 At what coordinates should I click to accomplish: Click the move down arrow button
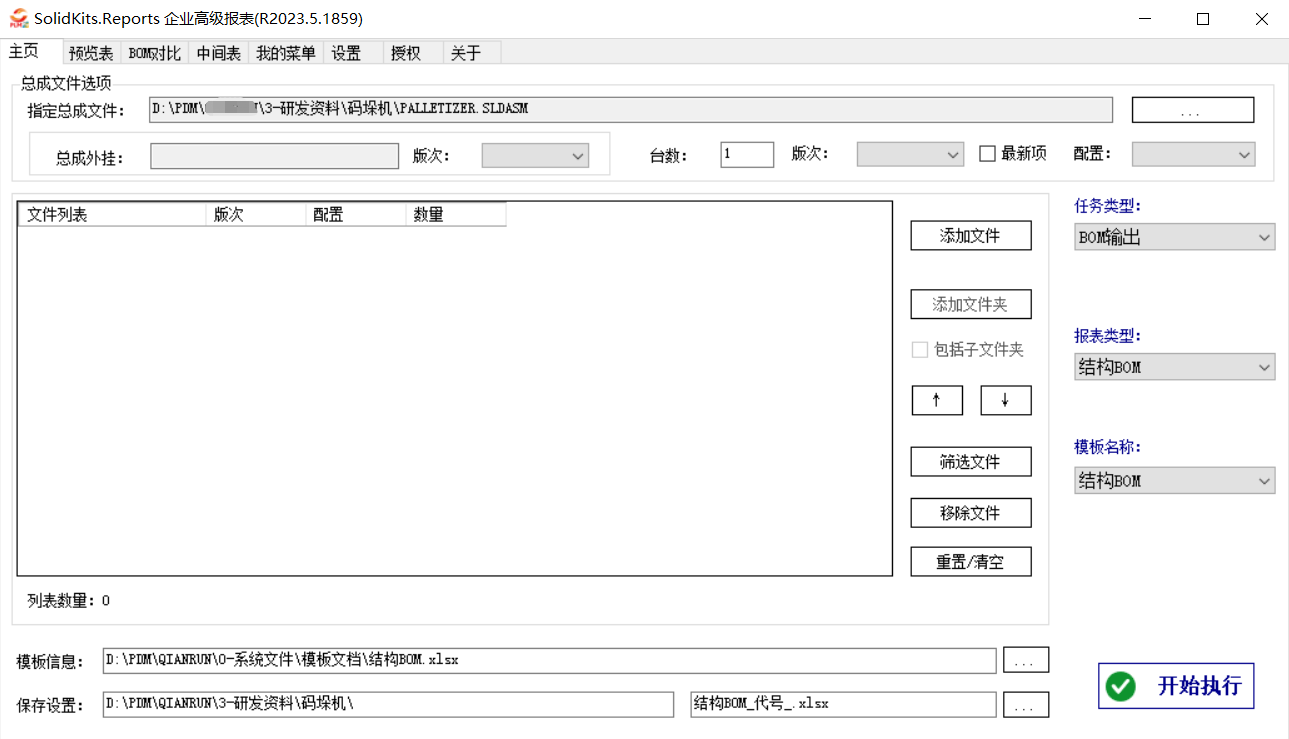[x=1005, y=400]
